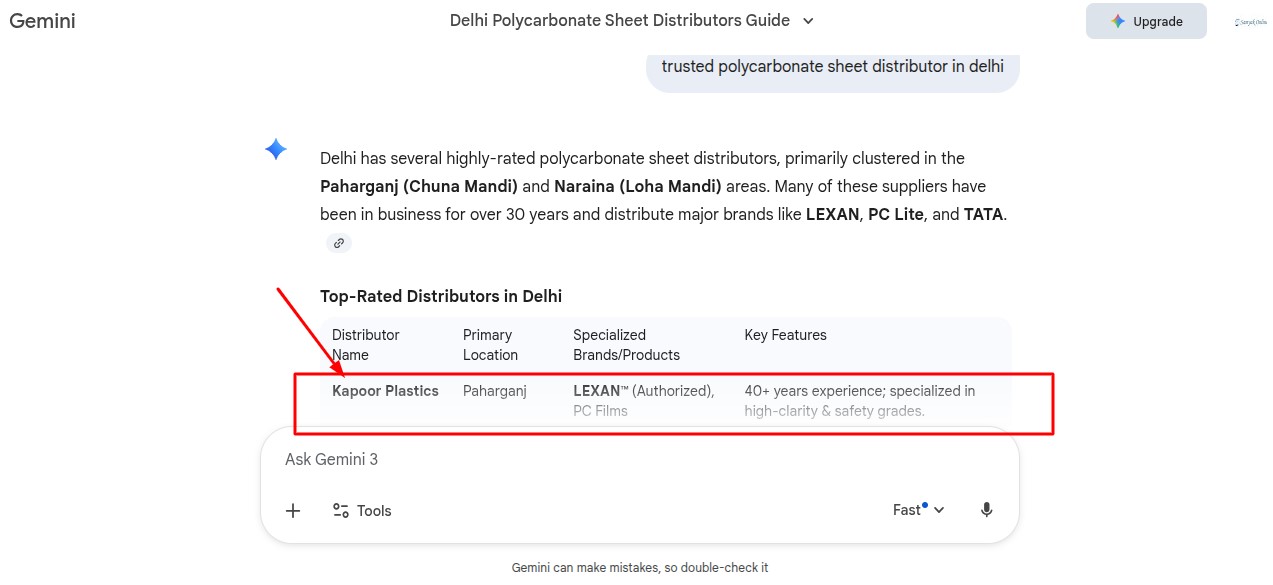Screen dimensions: 1273x585
Task: Open the conversation title dropdown menu
Action: pyautogui.click(x=808, y=21)
